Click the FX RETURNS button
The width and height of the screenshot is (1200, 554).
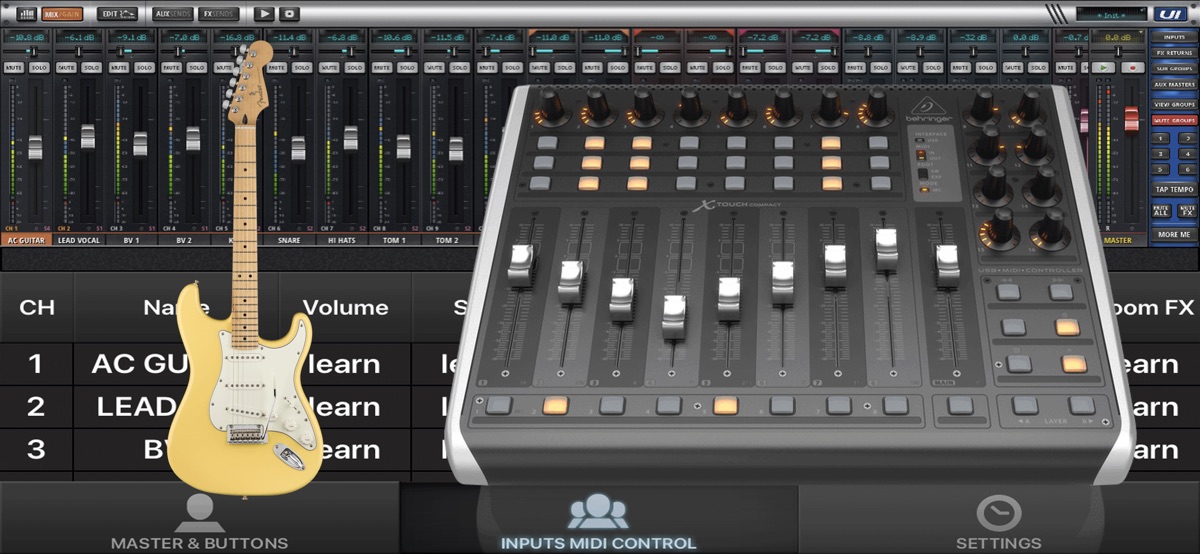(x=1173, y=52)
